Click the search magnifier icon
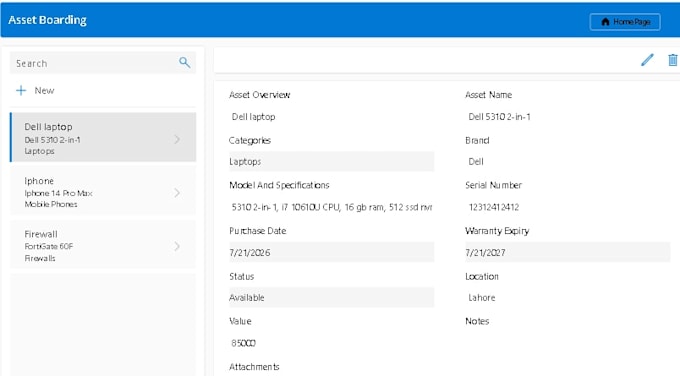 185,62
